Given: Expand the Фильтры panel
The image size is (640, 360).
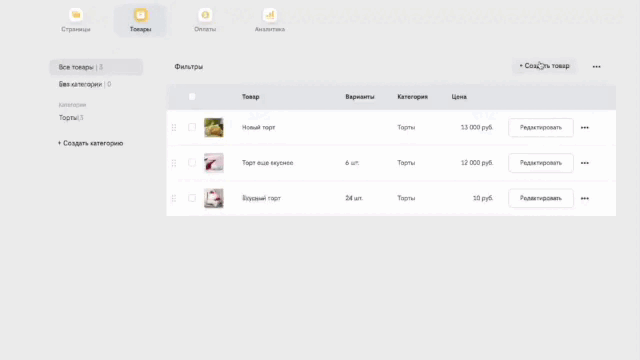Looking at the screenshot, I should [x=189, y=67].
